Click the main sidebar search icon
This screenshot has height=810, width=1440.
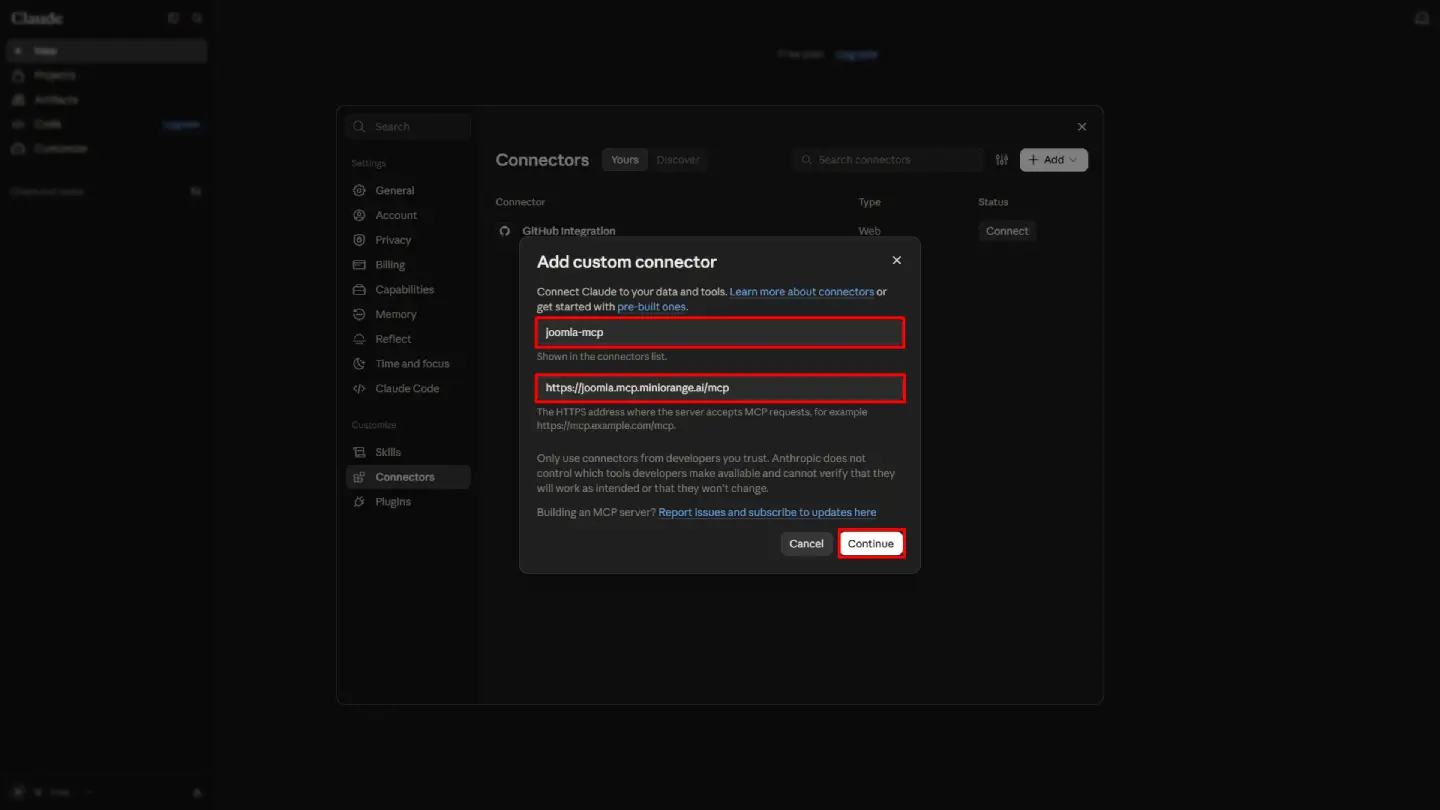(197, 18)
